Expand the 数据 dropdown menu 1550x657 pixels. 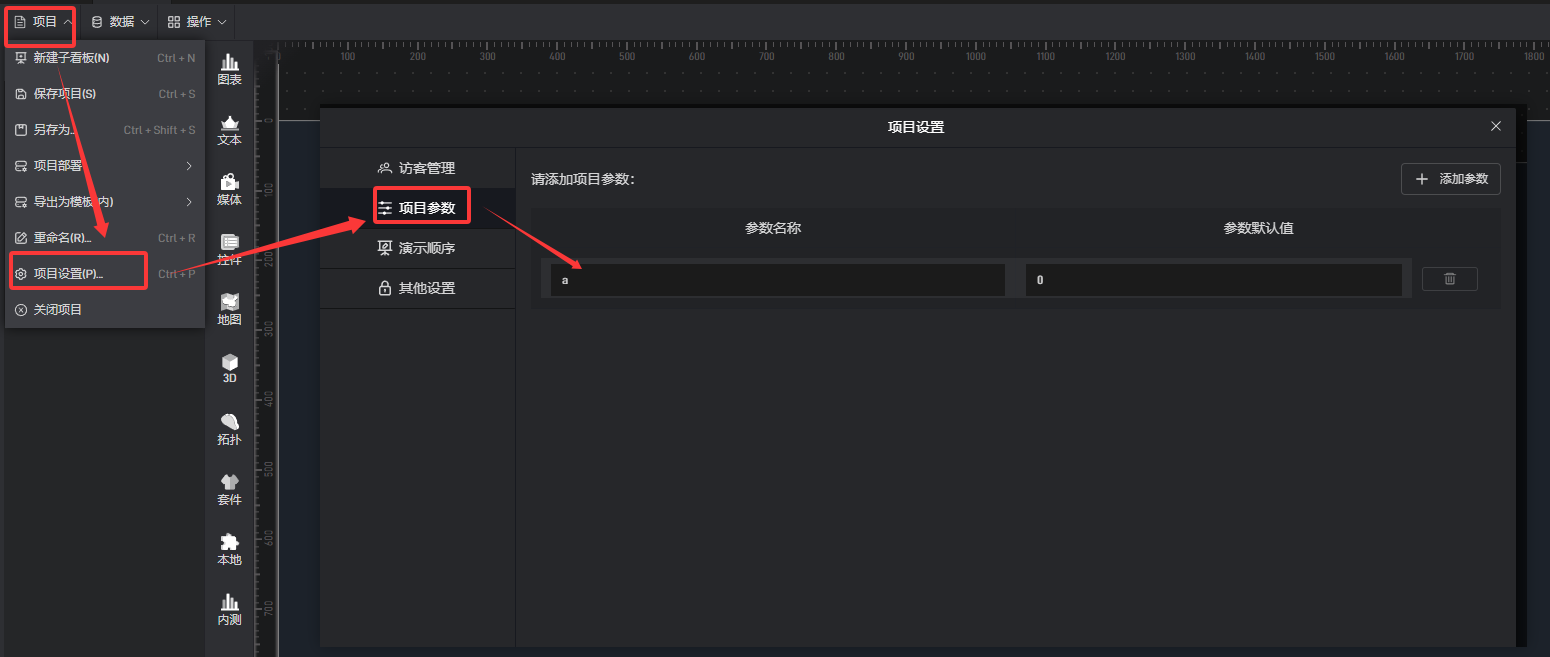pos(119,21)
